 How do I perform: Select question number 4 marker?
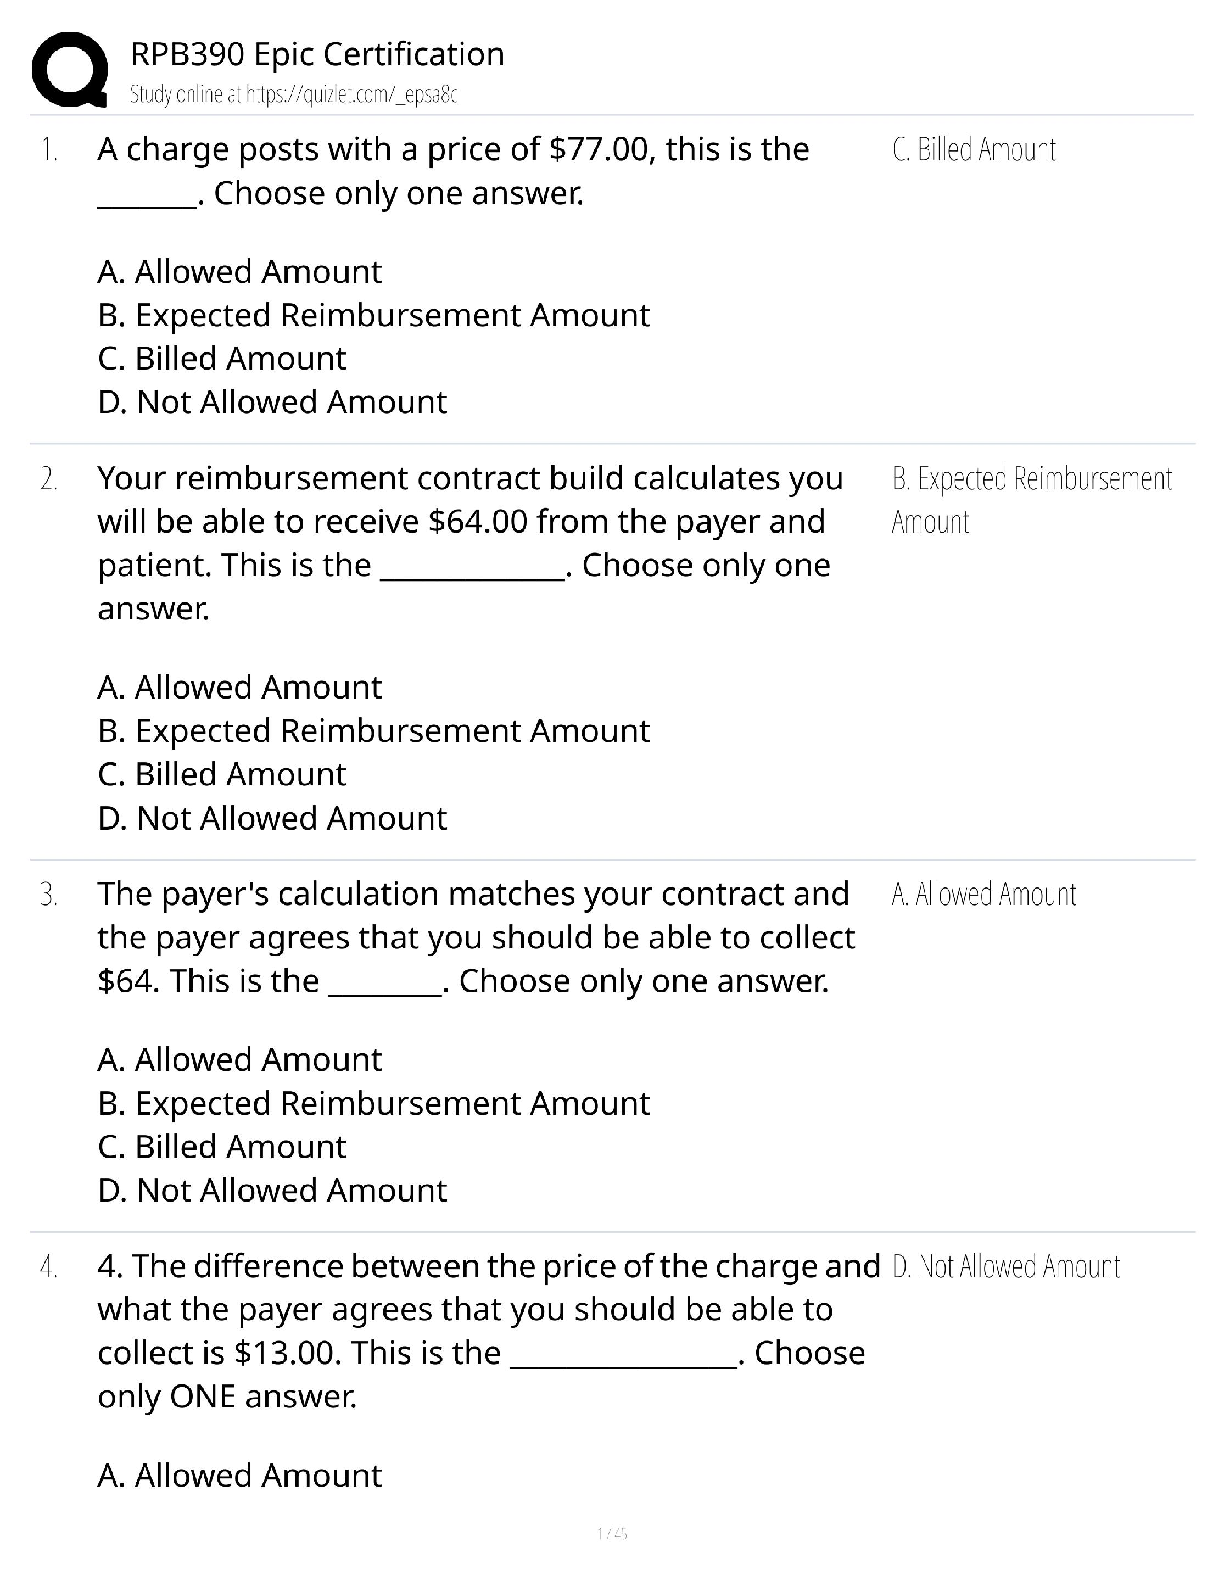49,1267
